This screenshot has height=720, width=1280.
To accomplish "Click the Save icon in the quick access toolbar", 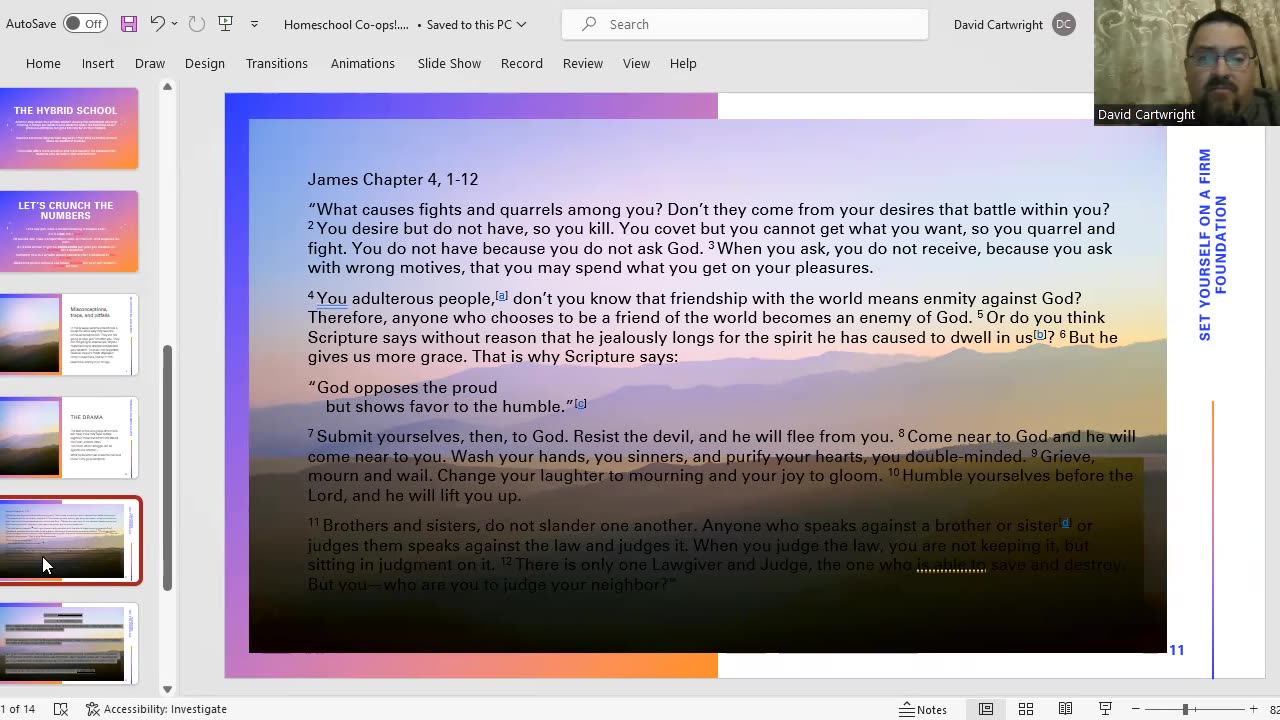I will (x=129, y=24).
